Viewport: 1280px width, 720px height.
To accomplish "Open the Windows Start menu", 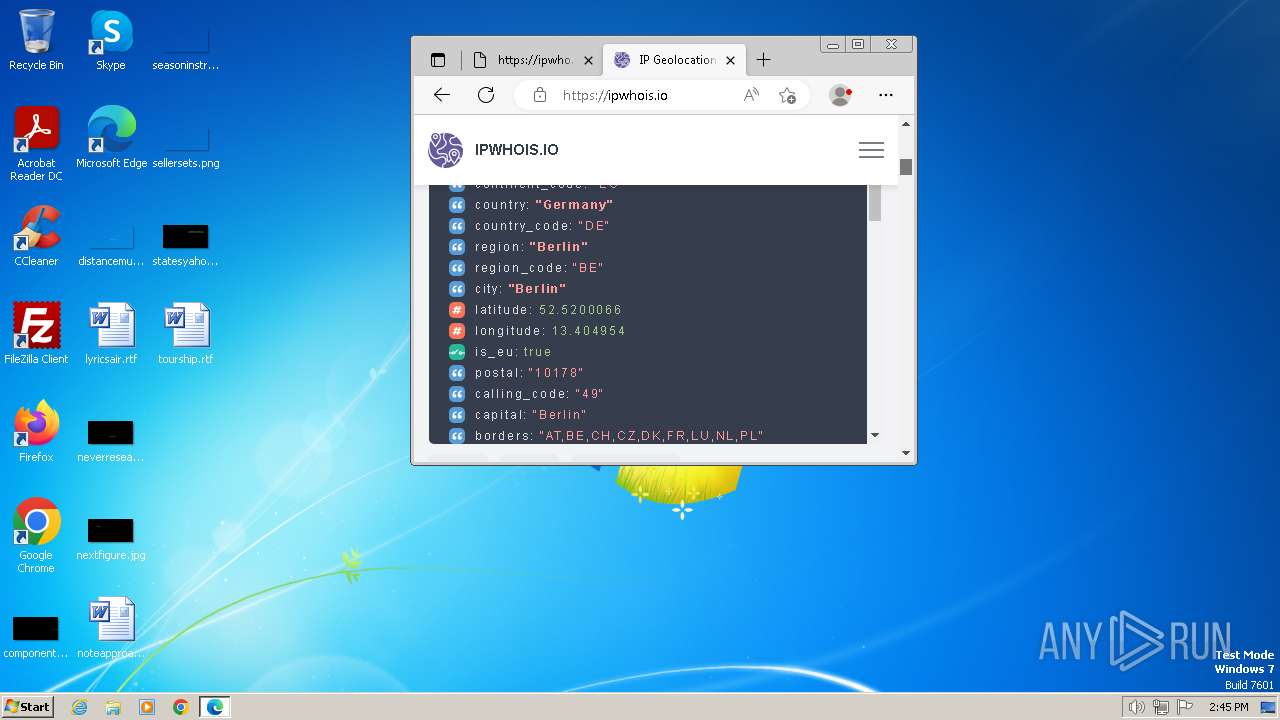I will point(27,707).
